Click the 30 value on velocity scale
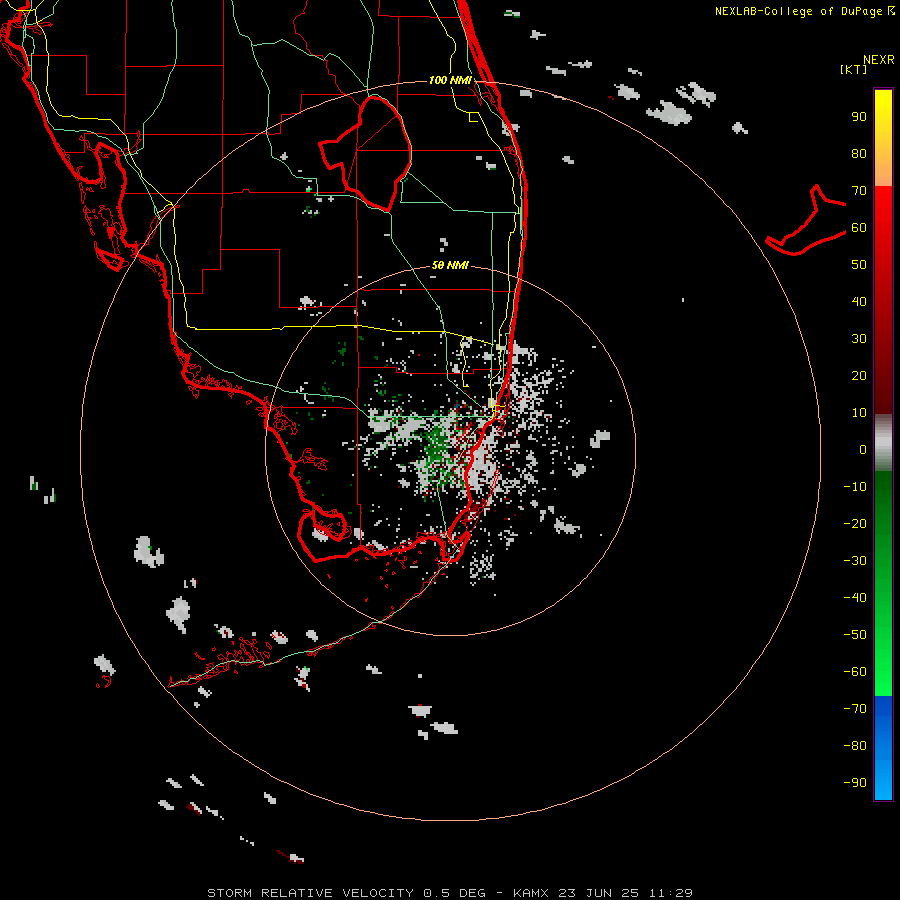The width and height of the screenshot is (900, 900). 859,339
